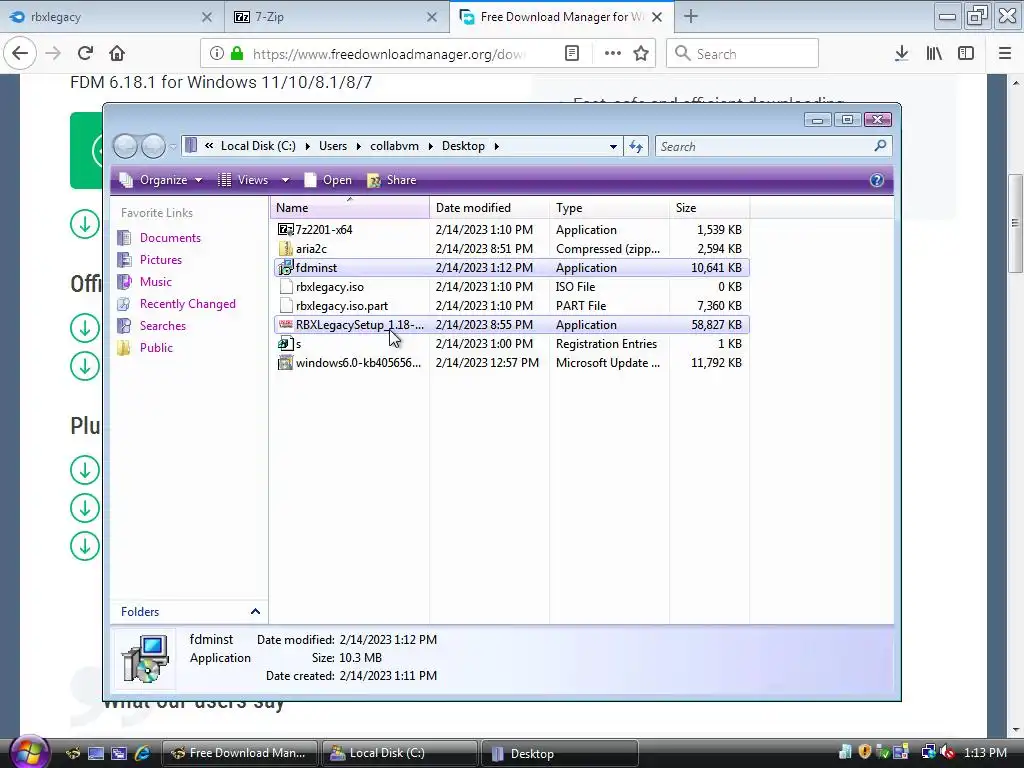
Task: Click the Open toolbar button
Action: pyautogui.click(x=328, y=180)
